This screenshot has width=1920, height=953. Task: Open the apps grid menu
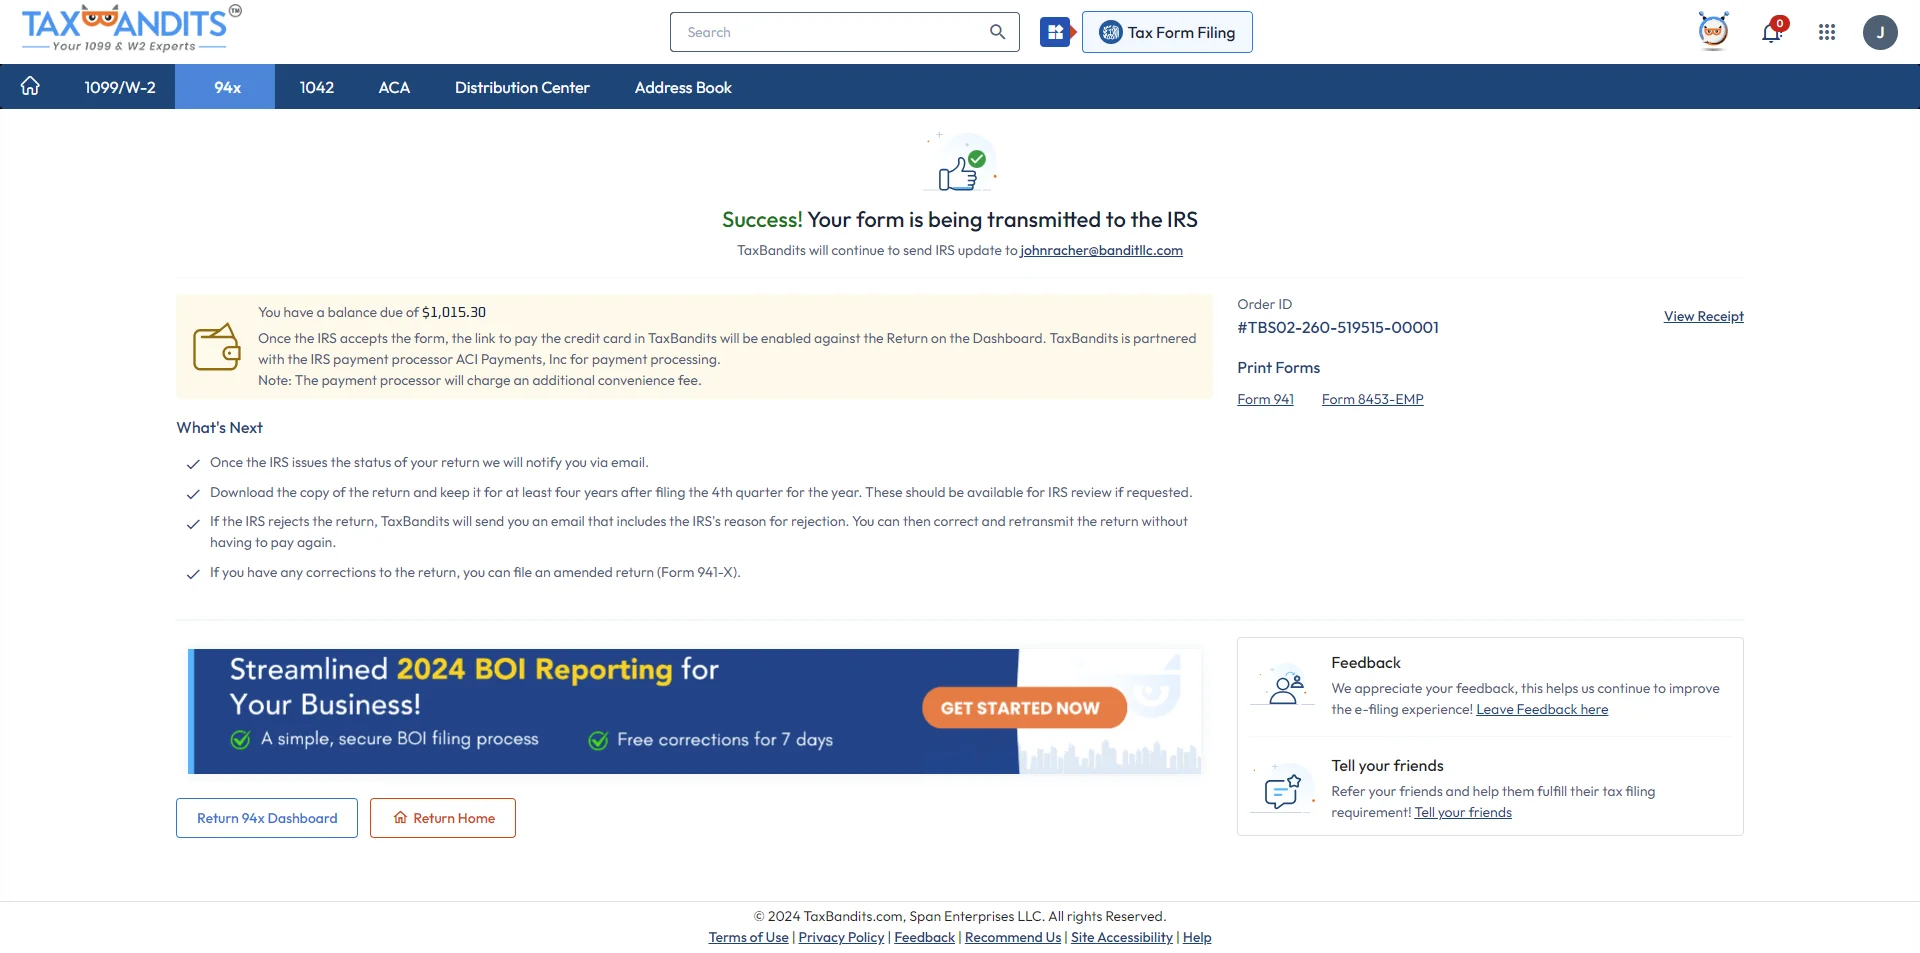pyautogui.click(x=1827, y=32)
